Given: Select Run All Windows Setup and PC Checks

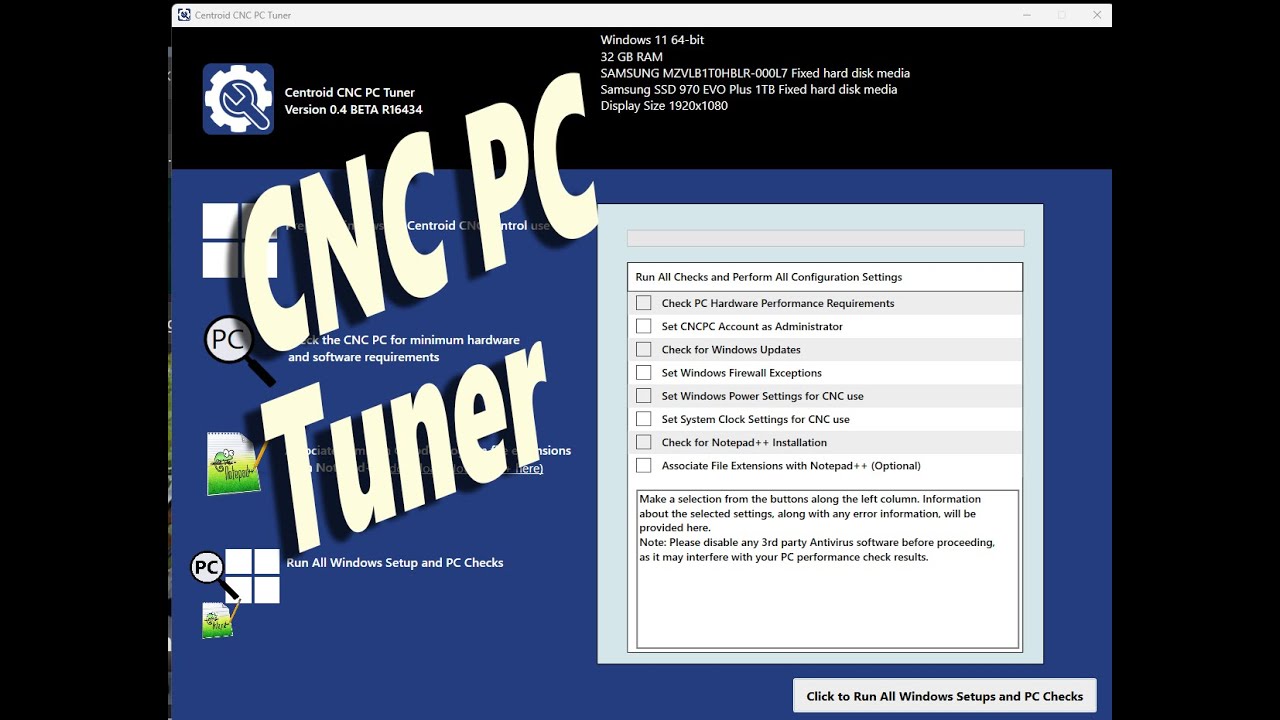Looking at the screenshot, I should click(395, 563).
